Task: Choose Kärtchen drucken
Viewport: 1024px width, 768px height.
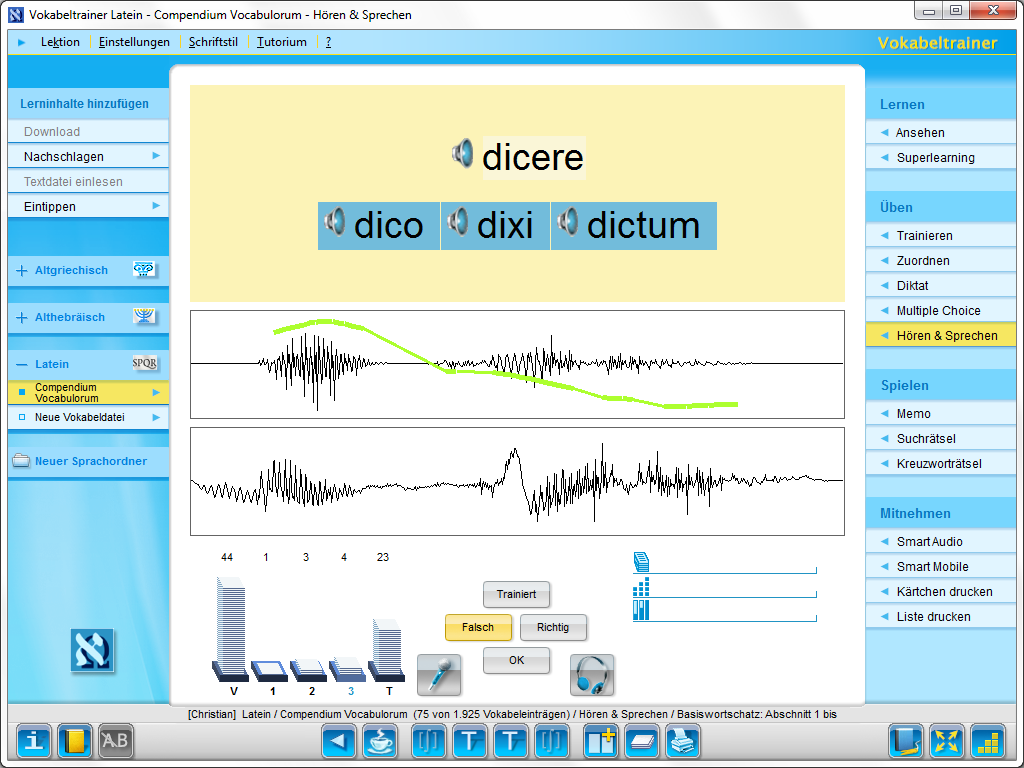Action: (x=940, y=592)
